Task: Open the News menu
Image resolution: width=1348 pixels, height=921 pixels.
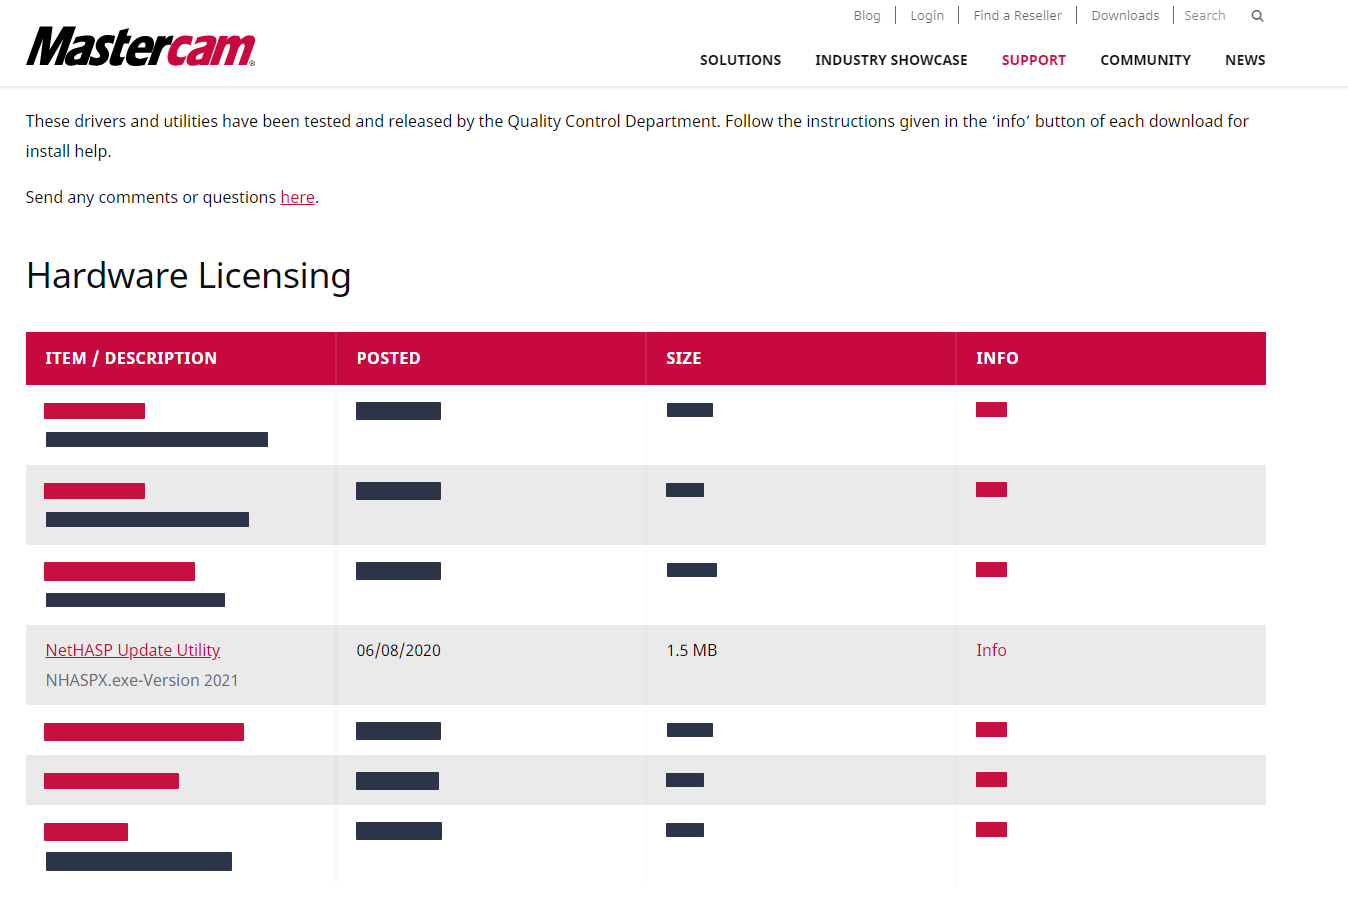Action: point(1245,60)
